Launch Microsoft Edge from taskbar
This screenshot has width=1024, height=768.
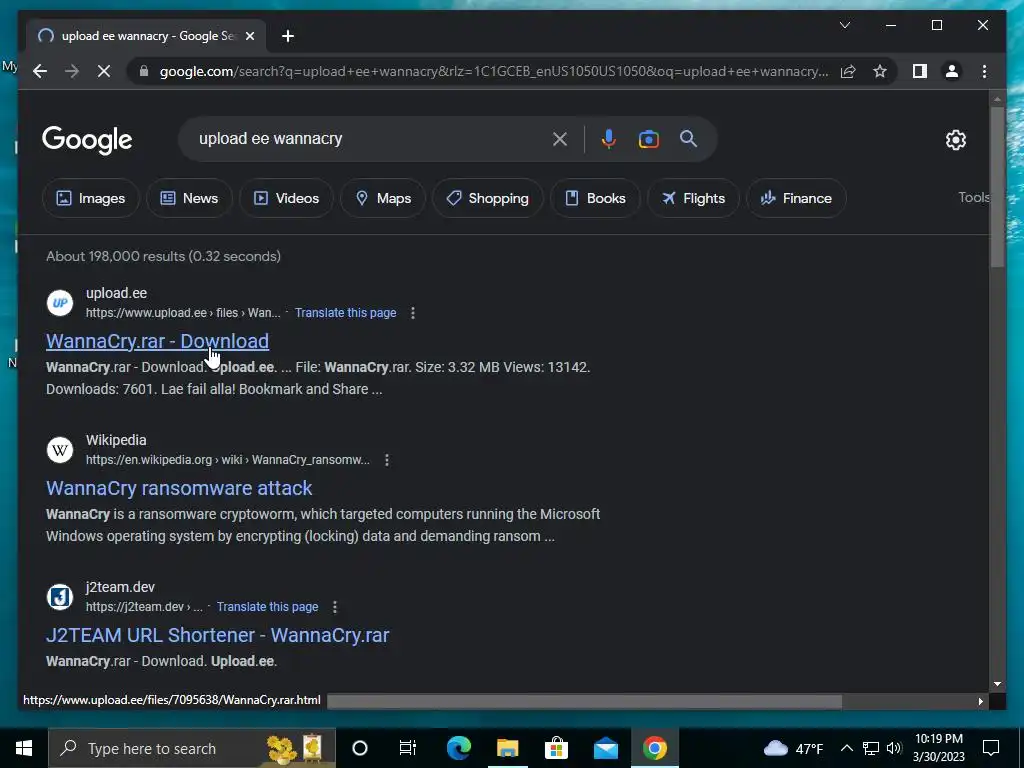458,748
